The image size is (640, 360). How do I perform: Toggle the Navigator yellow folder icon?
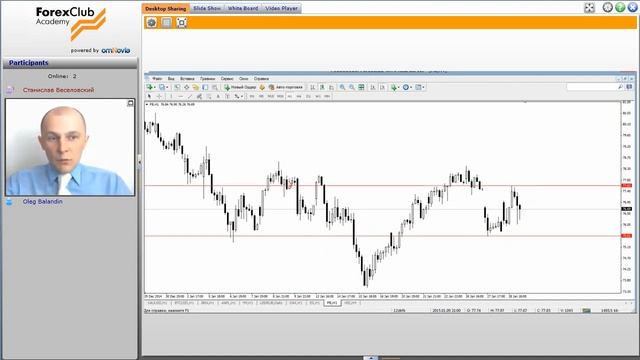tap(196, 87)
